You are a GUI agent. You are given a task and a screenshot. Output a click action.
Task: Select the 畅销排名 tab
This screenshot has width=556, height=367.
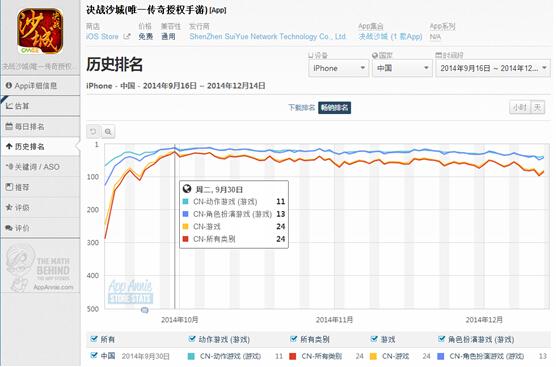point(334,107)
